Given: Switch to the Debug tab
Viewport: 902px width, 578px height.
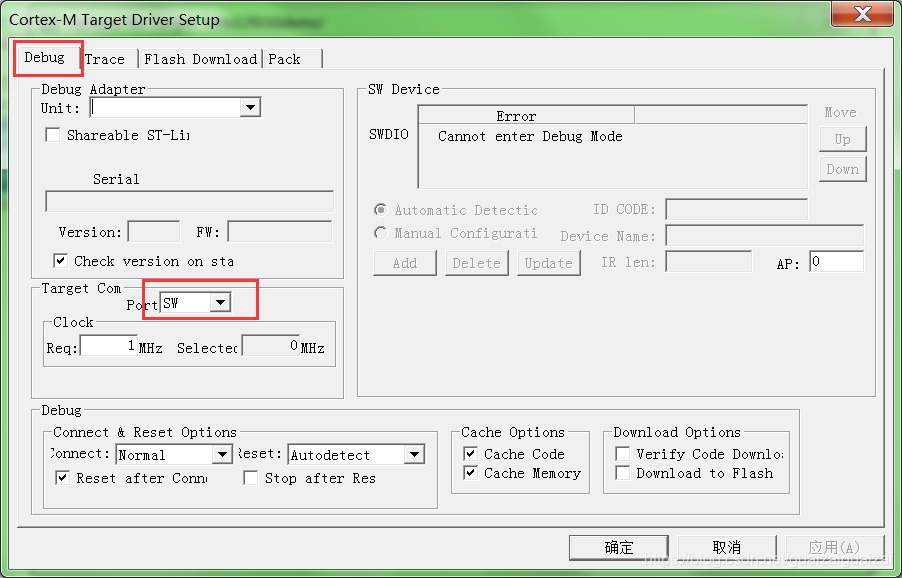Looking at the screenshot, I should 46,58.
